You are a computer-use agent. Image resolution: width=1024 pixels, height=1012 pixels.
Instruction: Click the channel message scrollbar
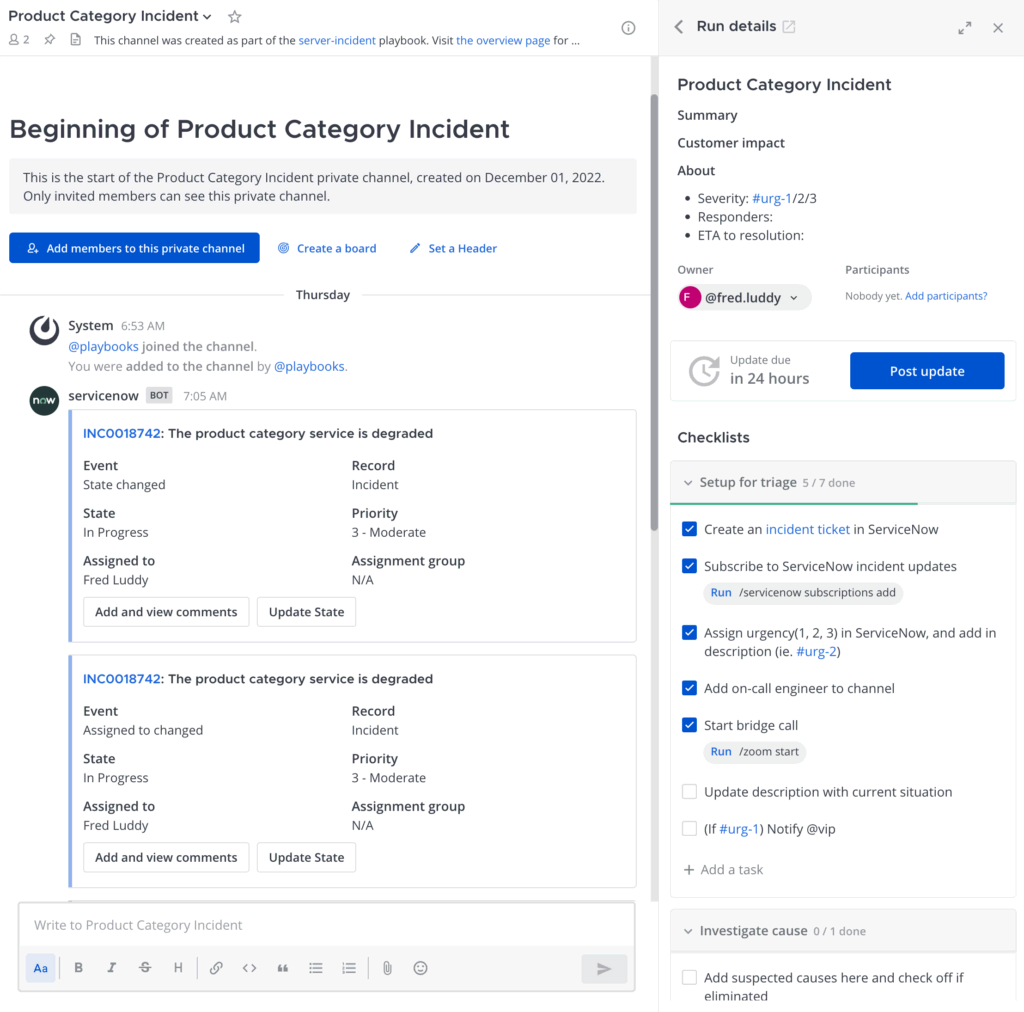(654, 312)
